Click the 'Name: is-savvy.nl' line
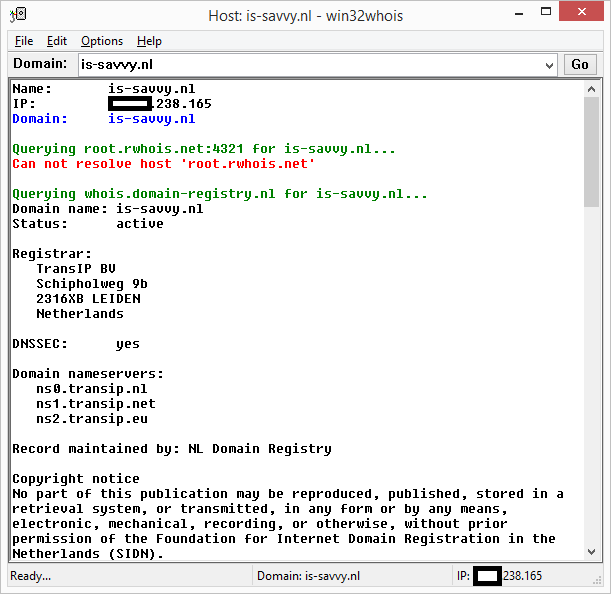The width and height of the screenshot is (611, 594). [104, 89]
